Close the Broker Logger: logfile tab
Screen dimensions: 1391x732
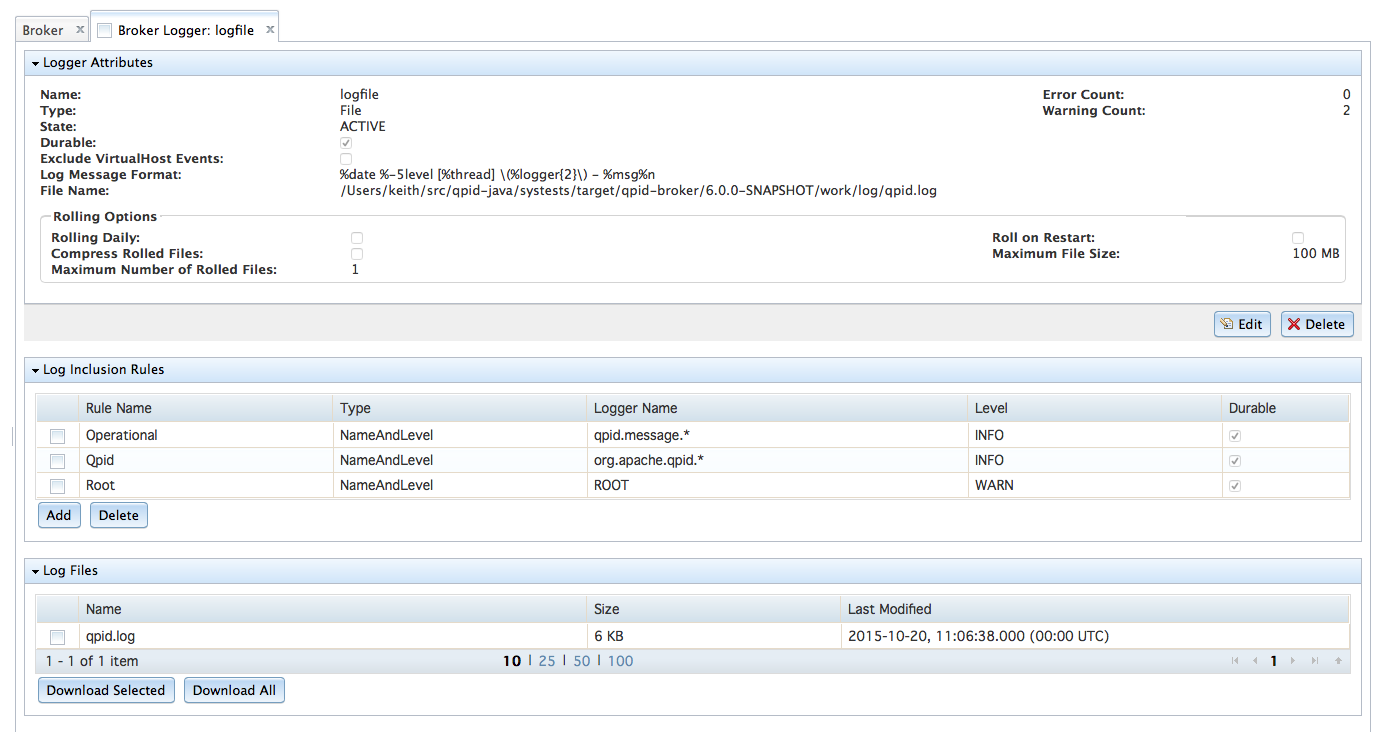270,30
